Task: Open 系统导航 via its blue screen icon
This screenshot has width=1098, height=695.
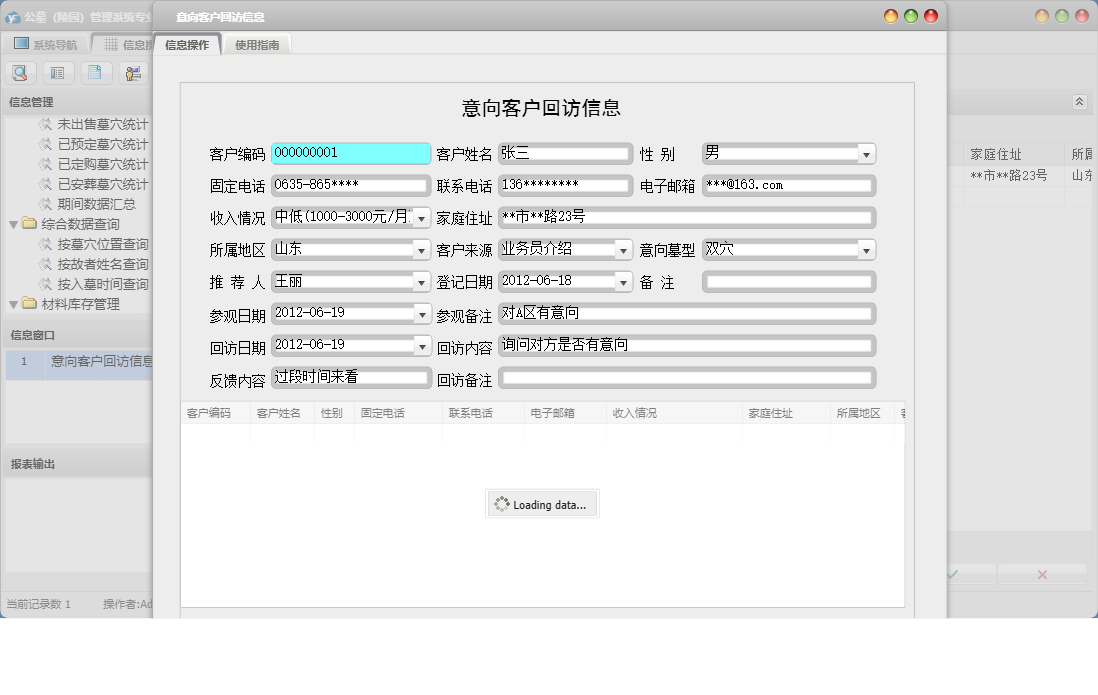Action: [18, 43]
